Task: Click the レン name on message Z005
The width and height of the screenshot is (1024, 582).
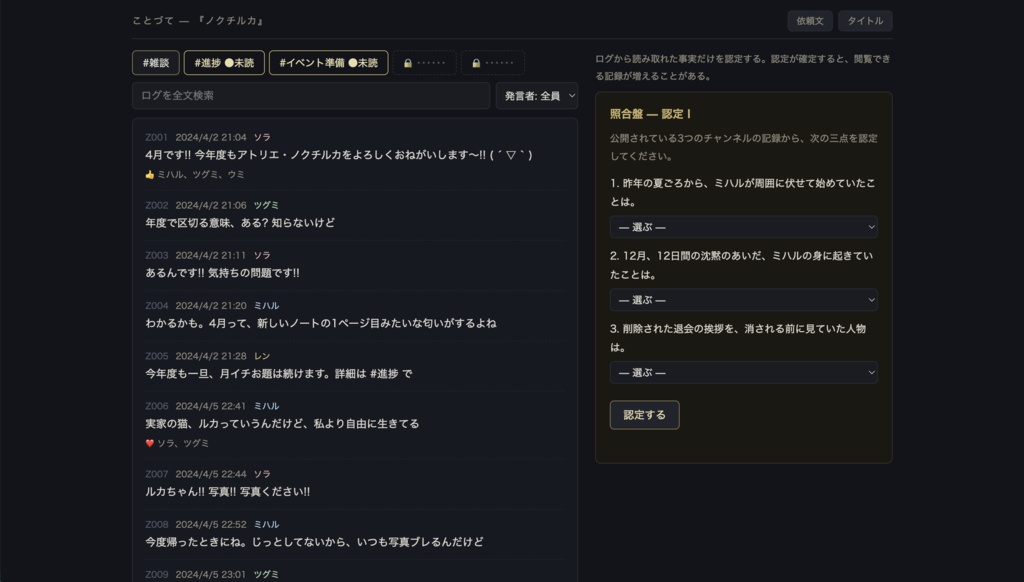Action: click(262, 356)
